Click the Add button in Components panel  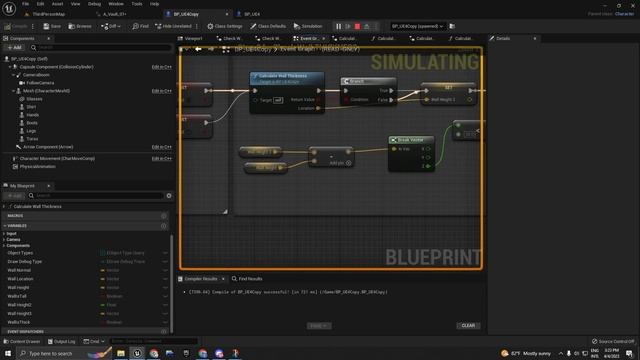14,48
